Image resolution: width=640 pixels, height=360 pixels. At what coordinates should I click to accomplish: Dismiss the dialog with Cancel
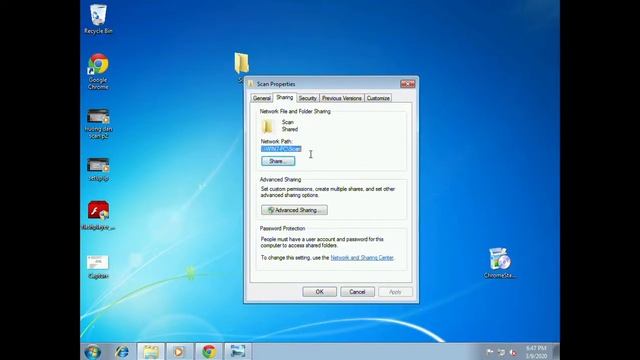click(357, 292)
